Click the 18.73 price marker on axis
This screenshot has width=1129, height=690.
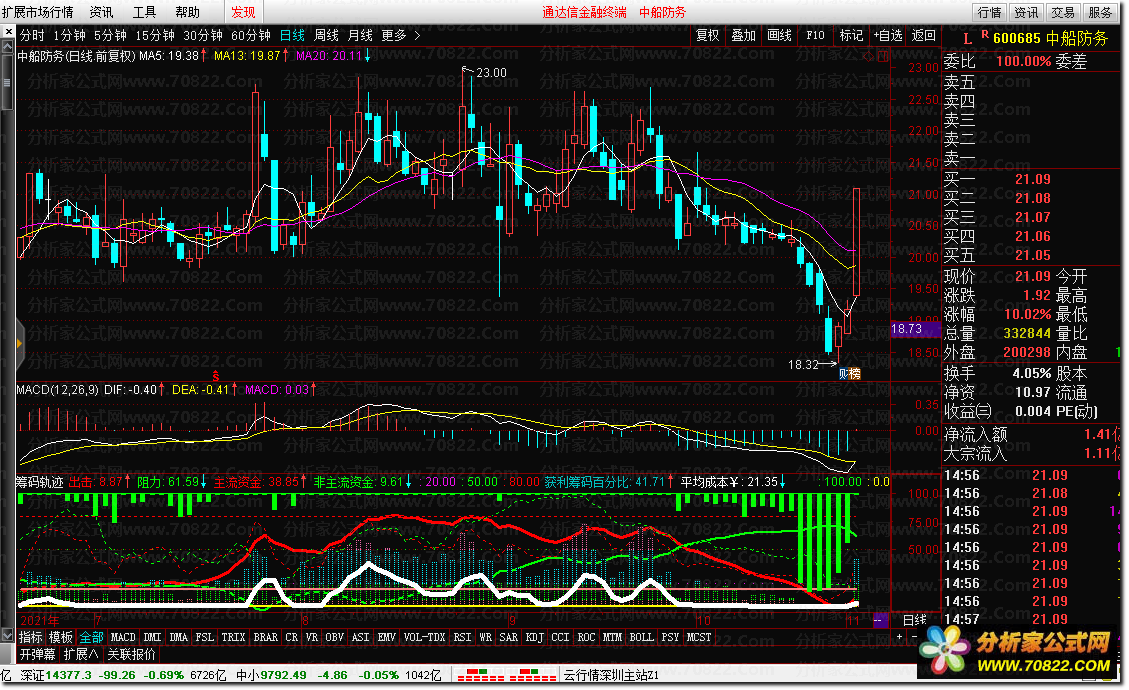[914, 328]
